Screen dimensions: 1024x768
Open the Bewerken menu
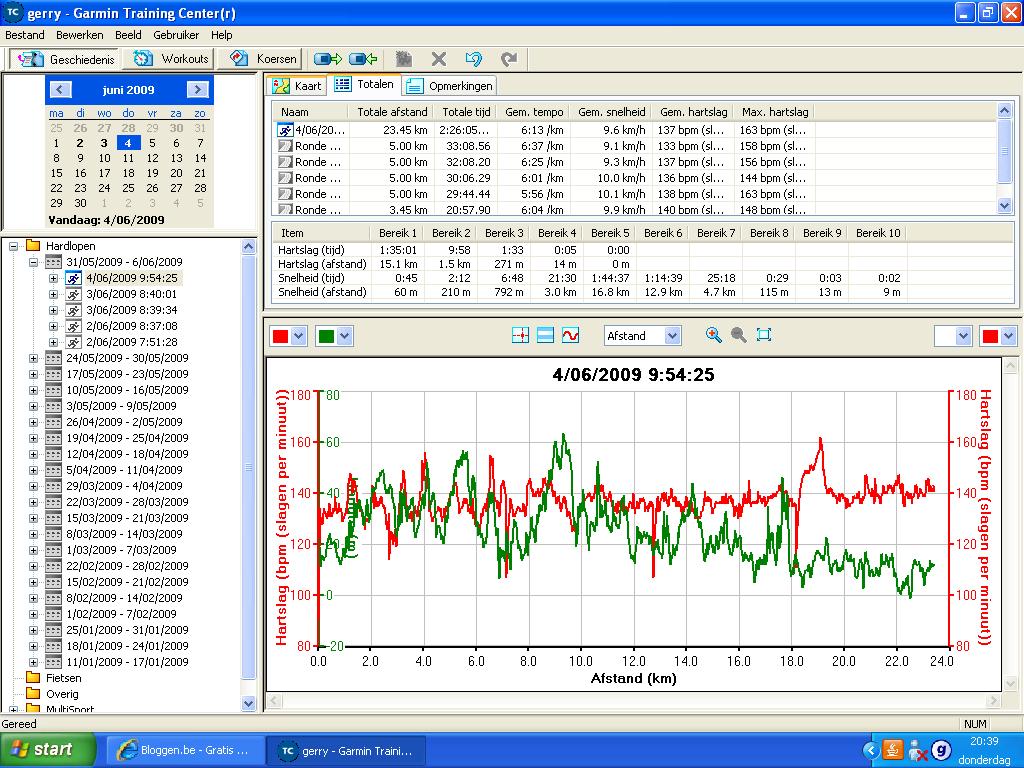[80, 35]
